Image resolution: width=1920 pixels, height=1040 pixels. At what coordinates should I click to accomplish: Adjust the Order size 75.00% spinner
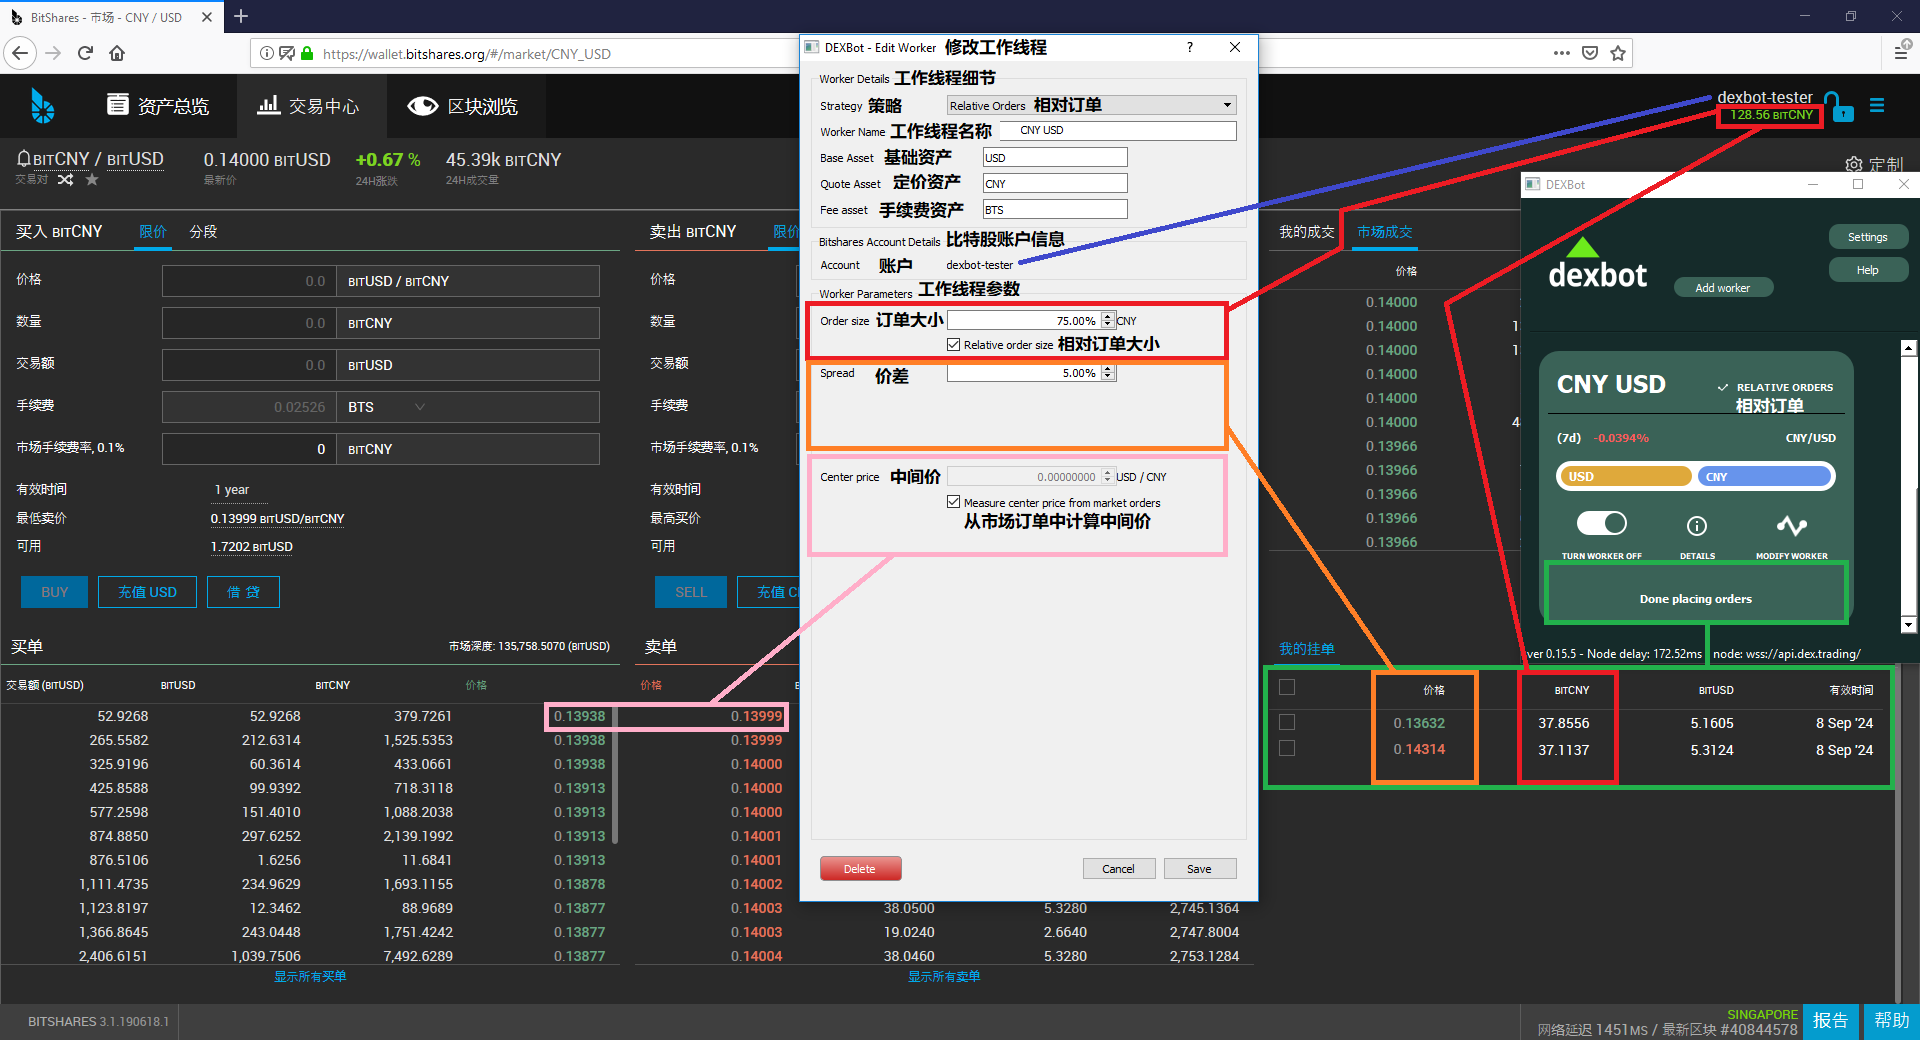(x=1107, y=320)
